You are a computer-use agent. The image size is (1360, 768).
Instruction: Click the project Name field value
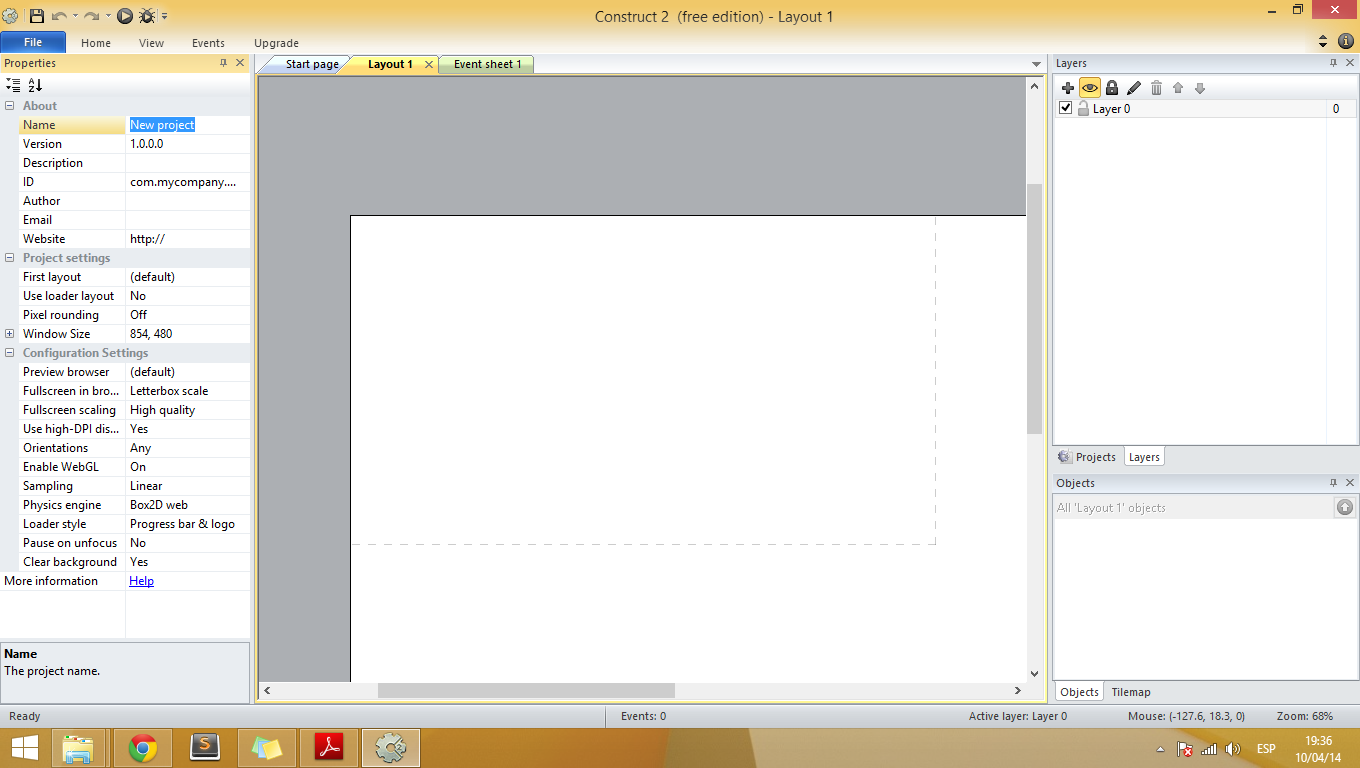click(x=188, y=125)
